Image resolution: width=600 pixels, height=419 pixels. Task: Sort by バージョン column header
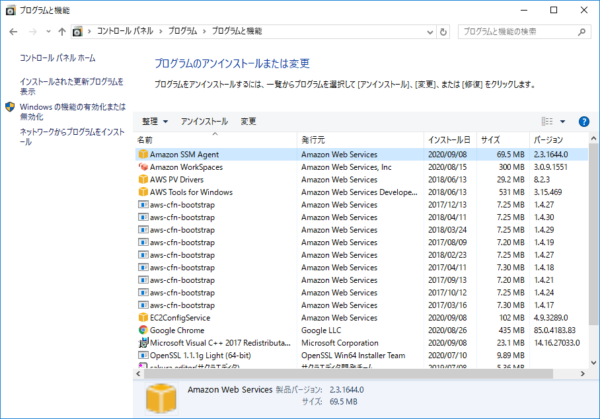tap(559, 140)
